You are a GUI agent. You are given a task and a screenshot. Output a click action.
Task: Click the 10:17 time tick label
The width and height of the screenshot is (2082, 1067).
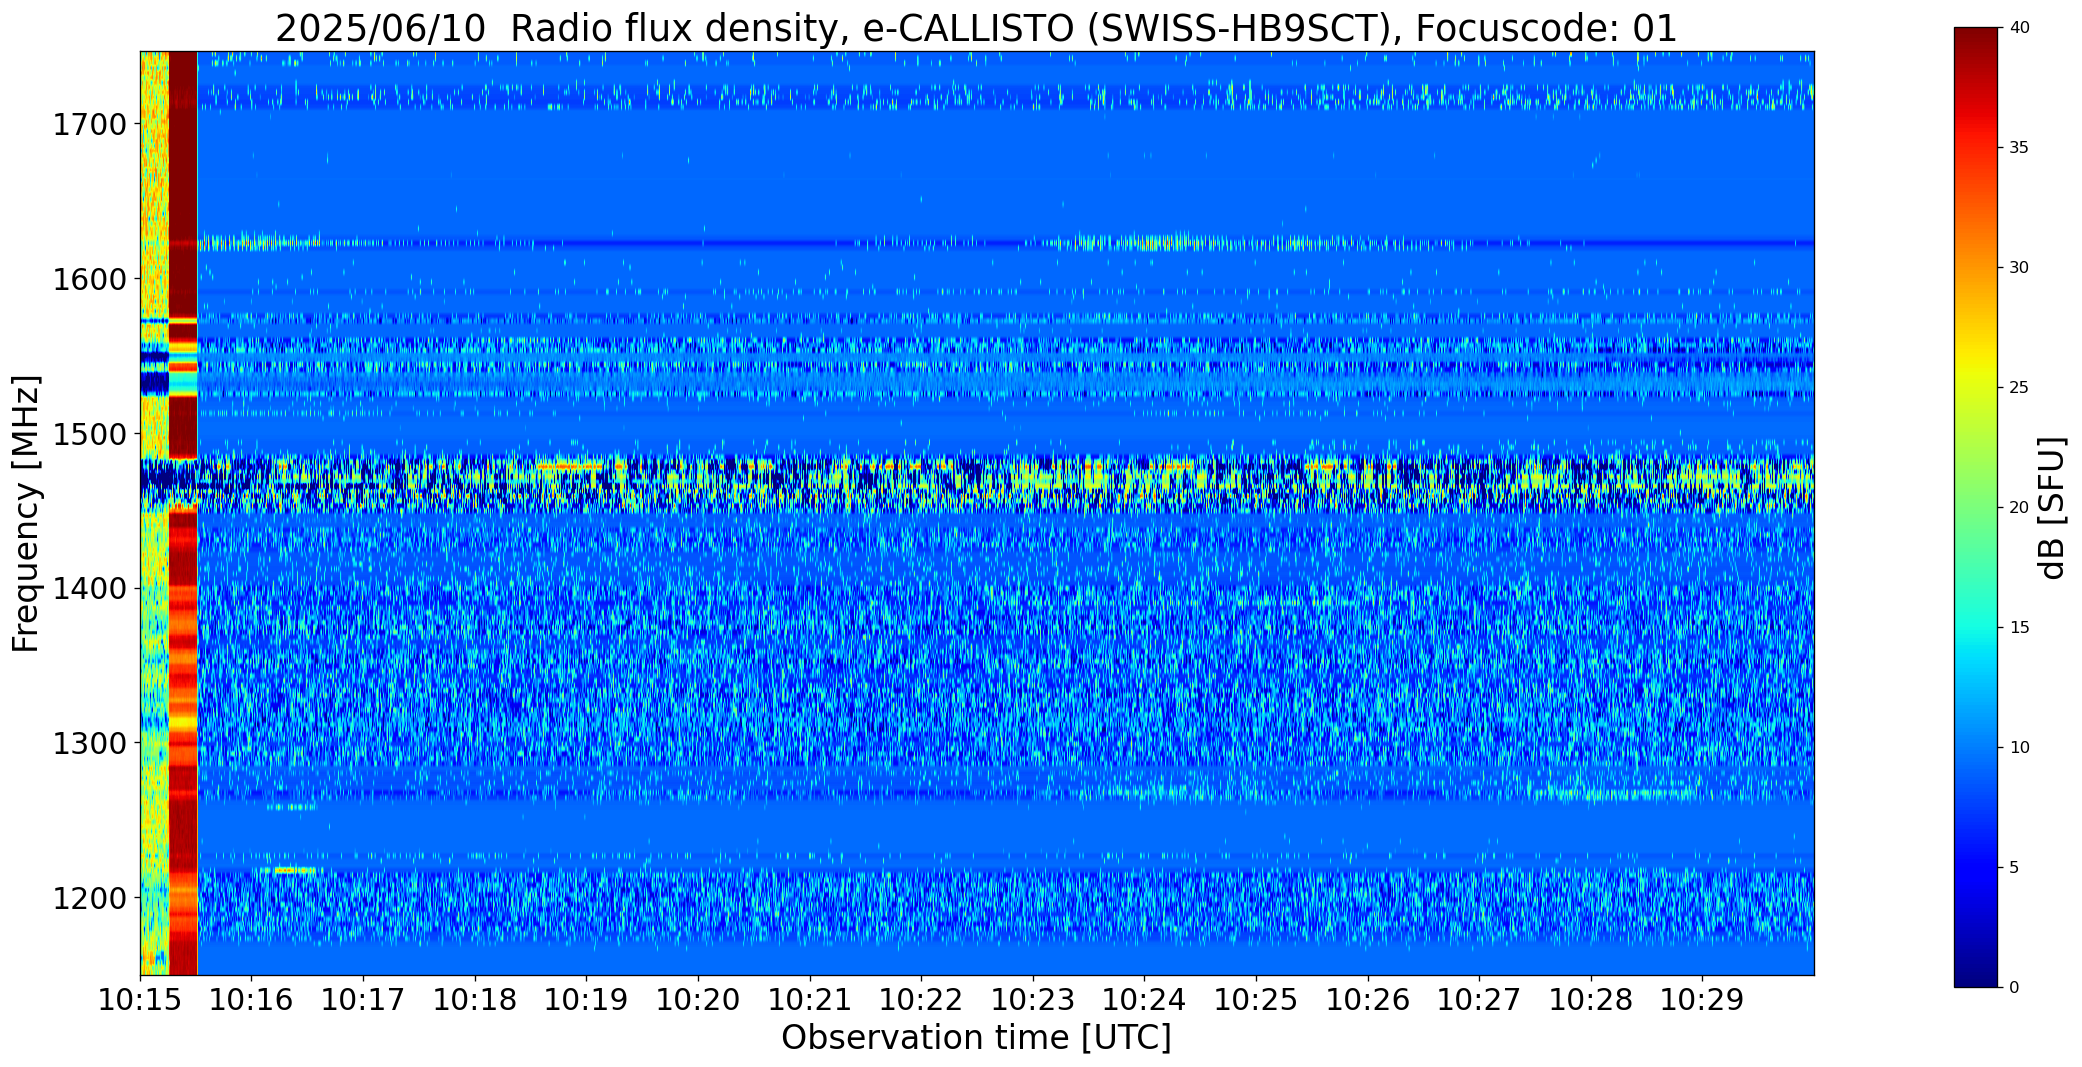click(363, 1000)
